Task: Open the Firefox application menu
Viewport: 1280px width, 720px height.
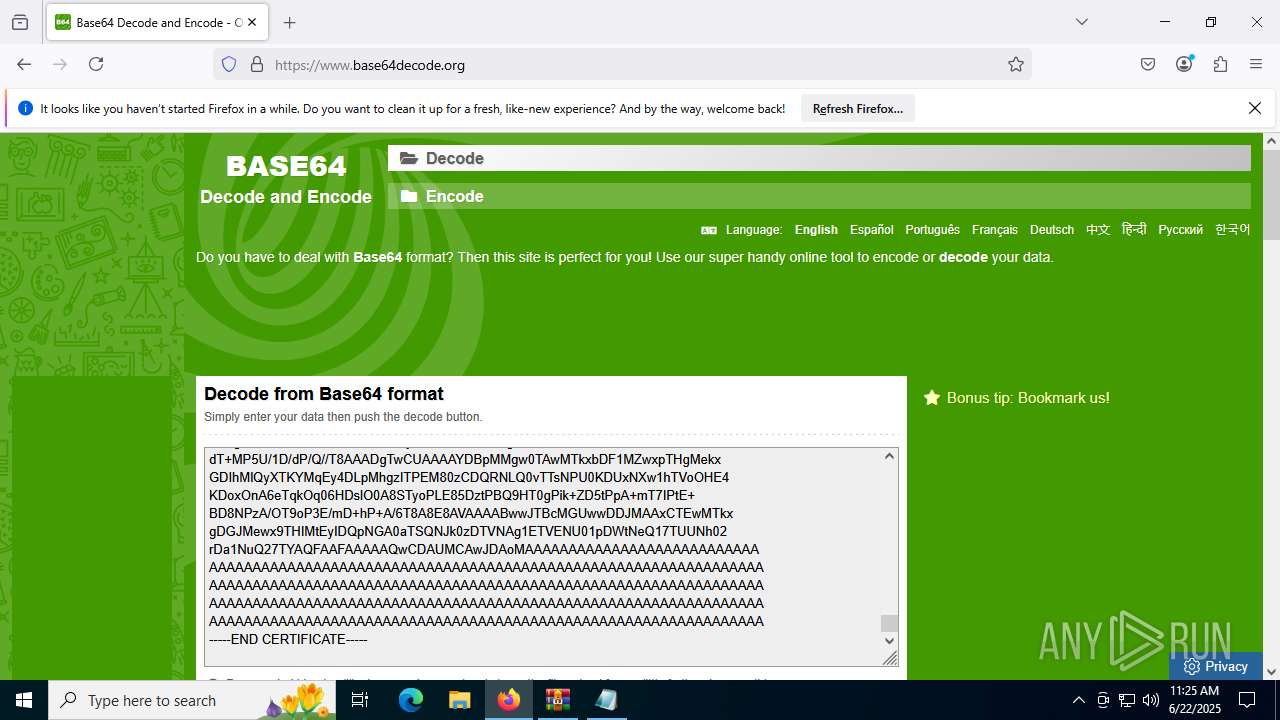Action: coord(1256,64)
